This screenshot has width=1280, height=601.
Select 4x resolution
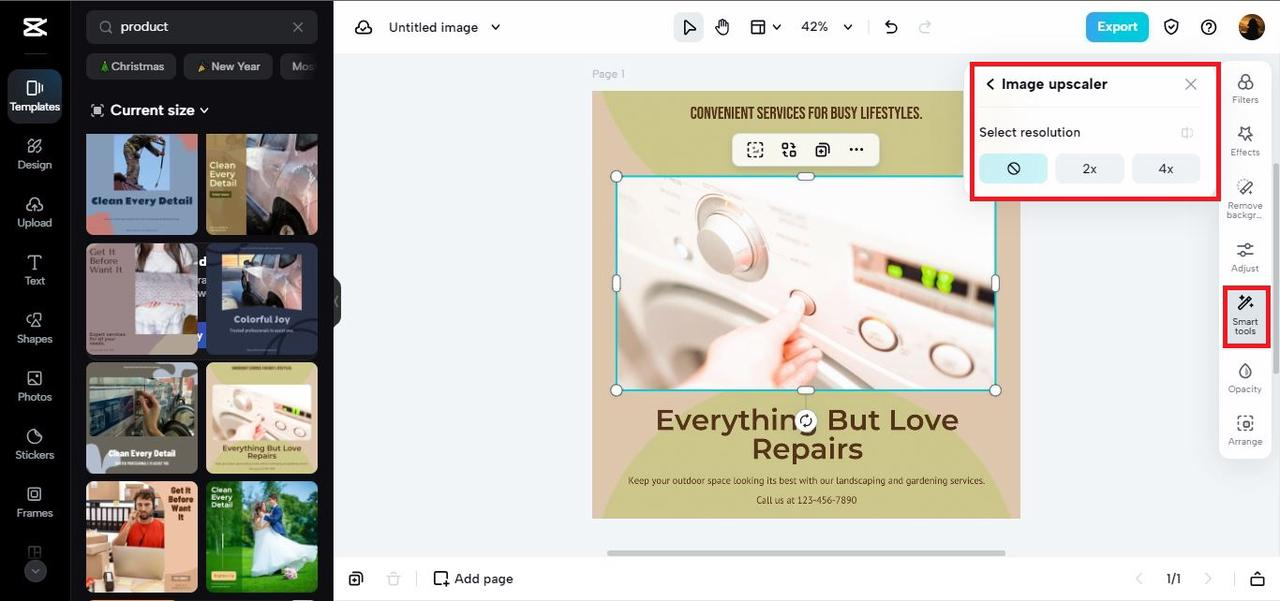click(x=1166, y=169)
